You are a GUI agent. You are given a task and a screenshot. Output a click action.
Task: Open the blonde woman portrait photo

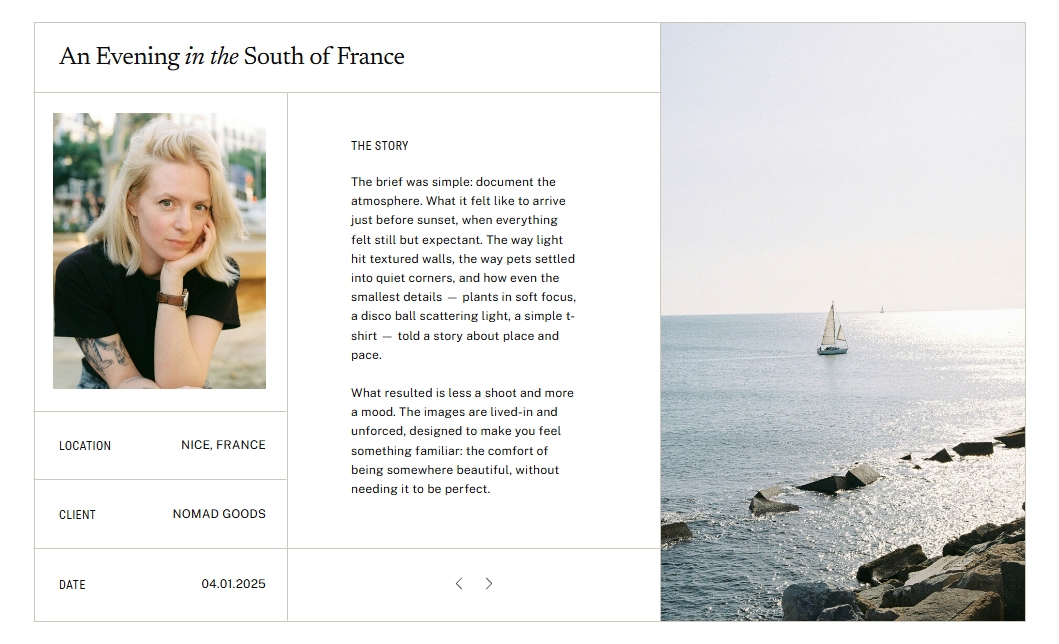click(x=159, y=250)
